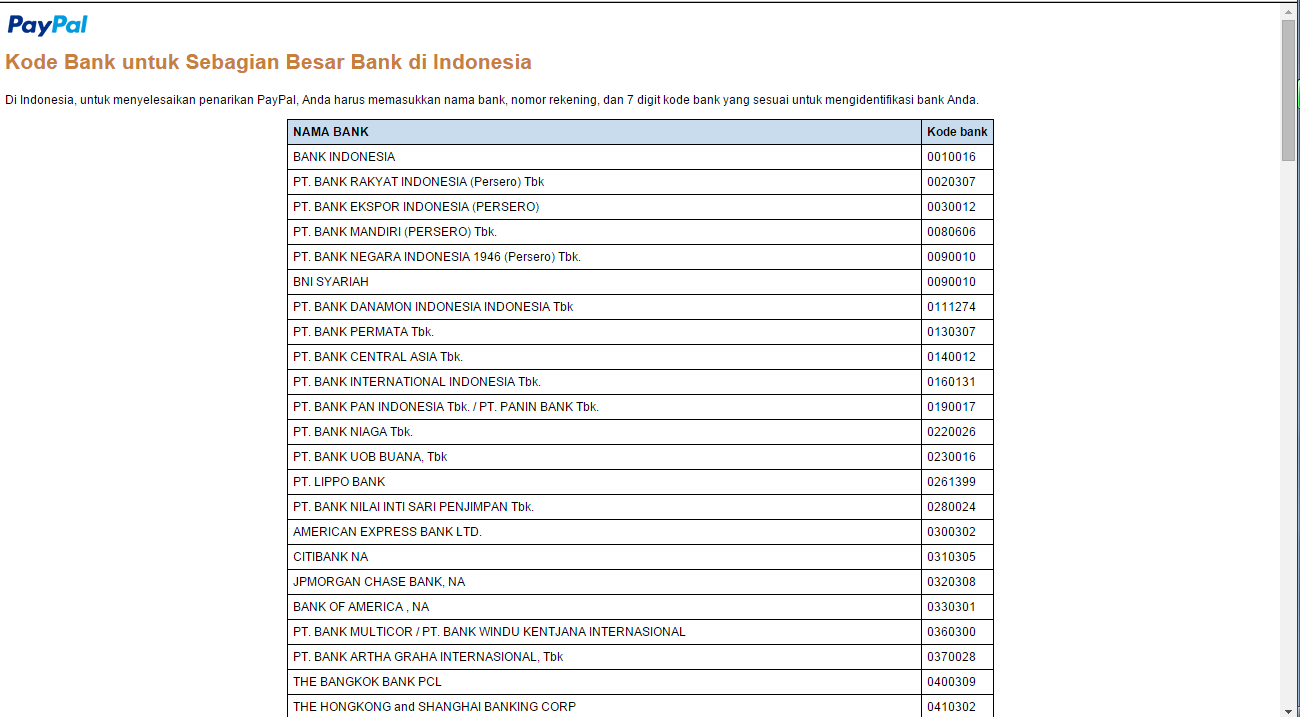
Task: Click AMERICAN EXPRESS BANK LTD.
Action: coord(387,532)
